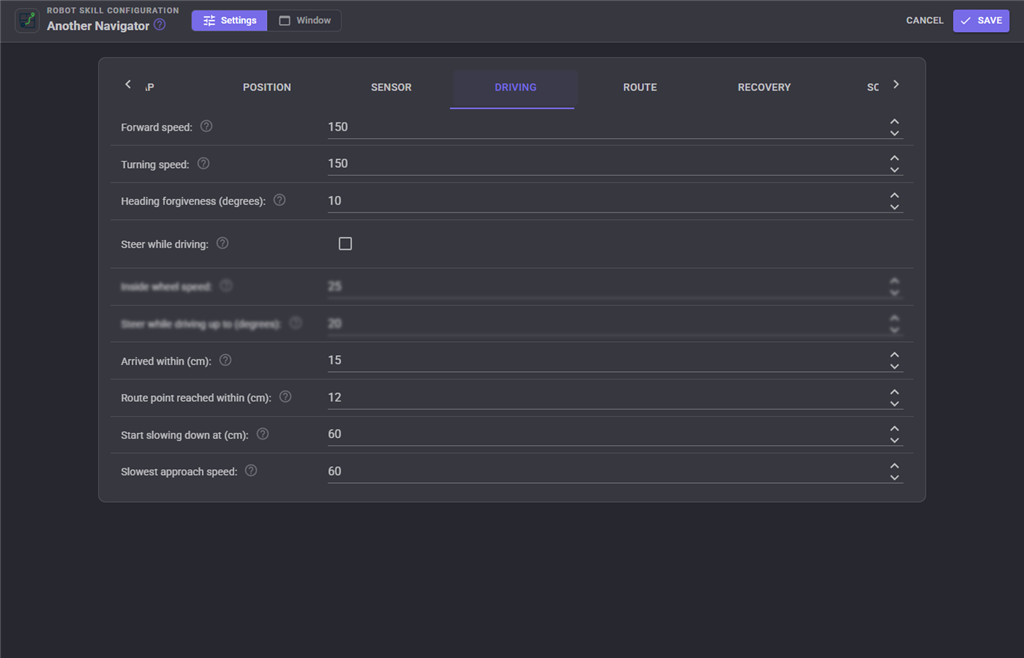The image size is (1024, 658).
Task: Open help icon for Arrived within (cm)
Action: pyautogui.click(x=225, y=360)
